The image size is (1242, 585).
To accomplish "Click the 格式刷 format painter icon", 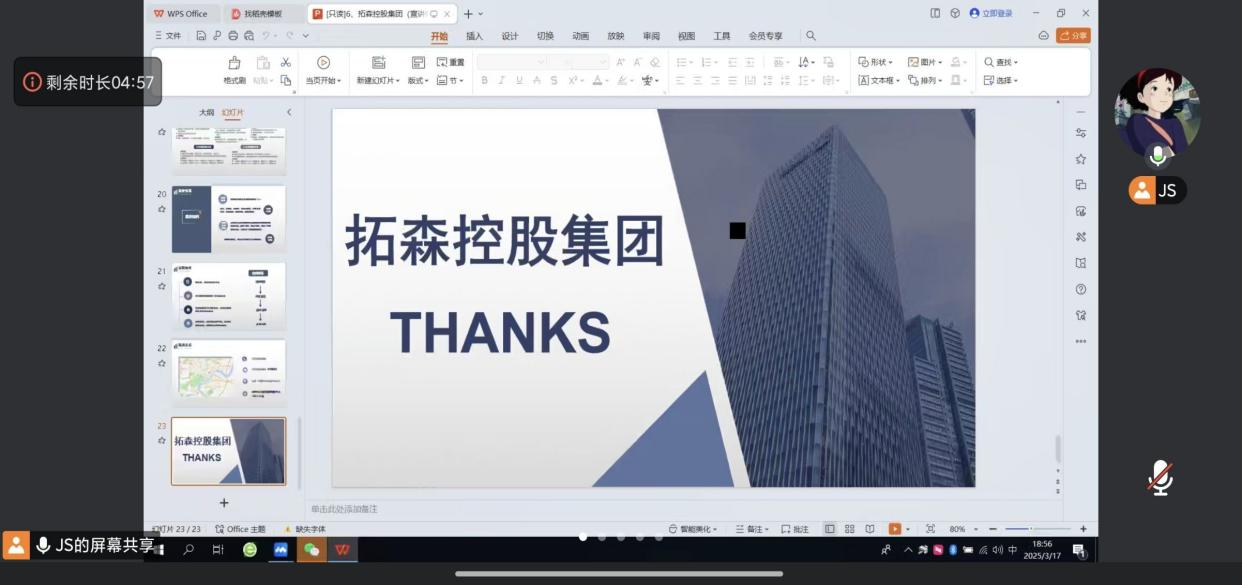I will 234,63.
